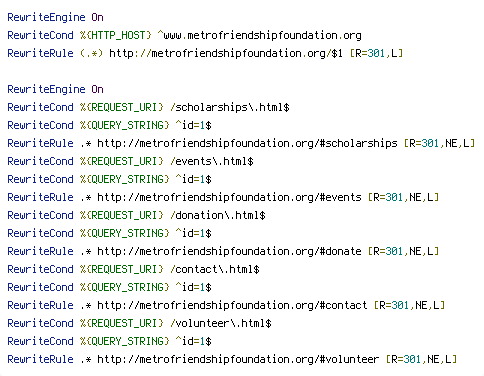
Task: Click the /donation\.html$ pattern
Action: click(218, 215)
